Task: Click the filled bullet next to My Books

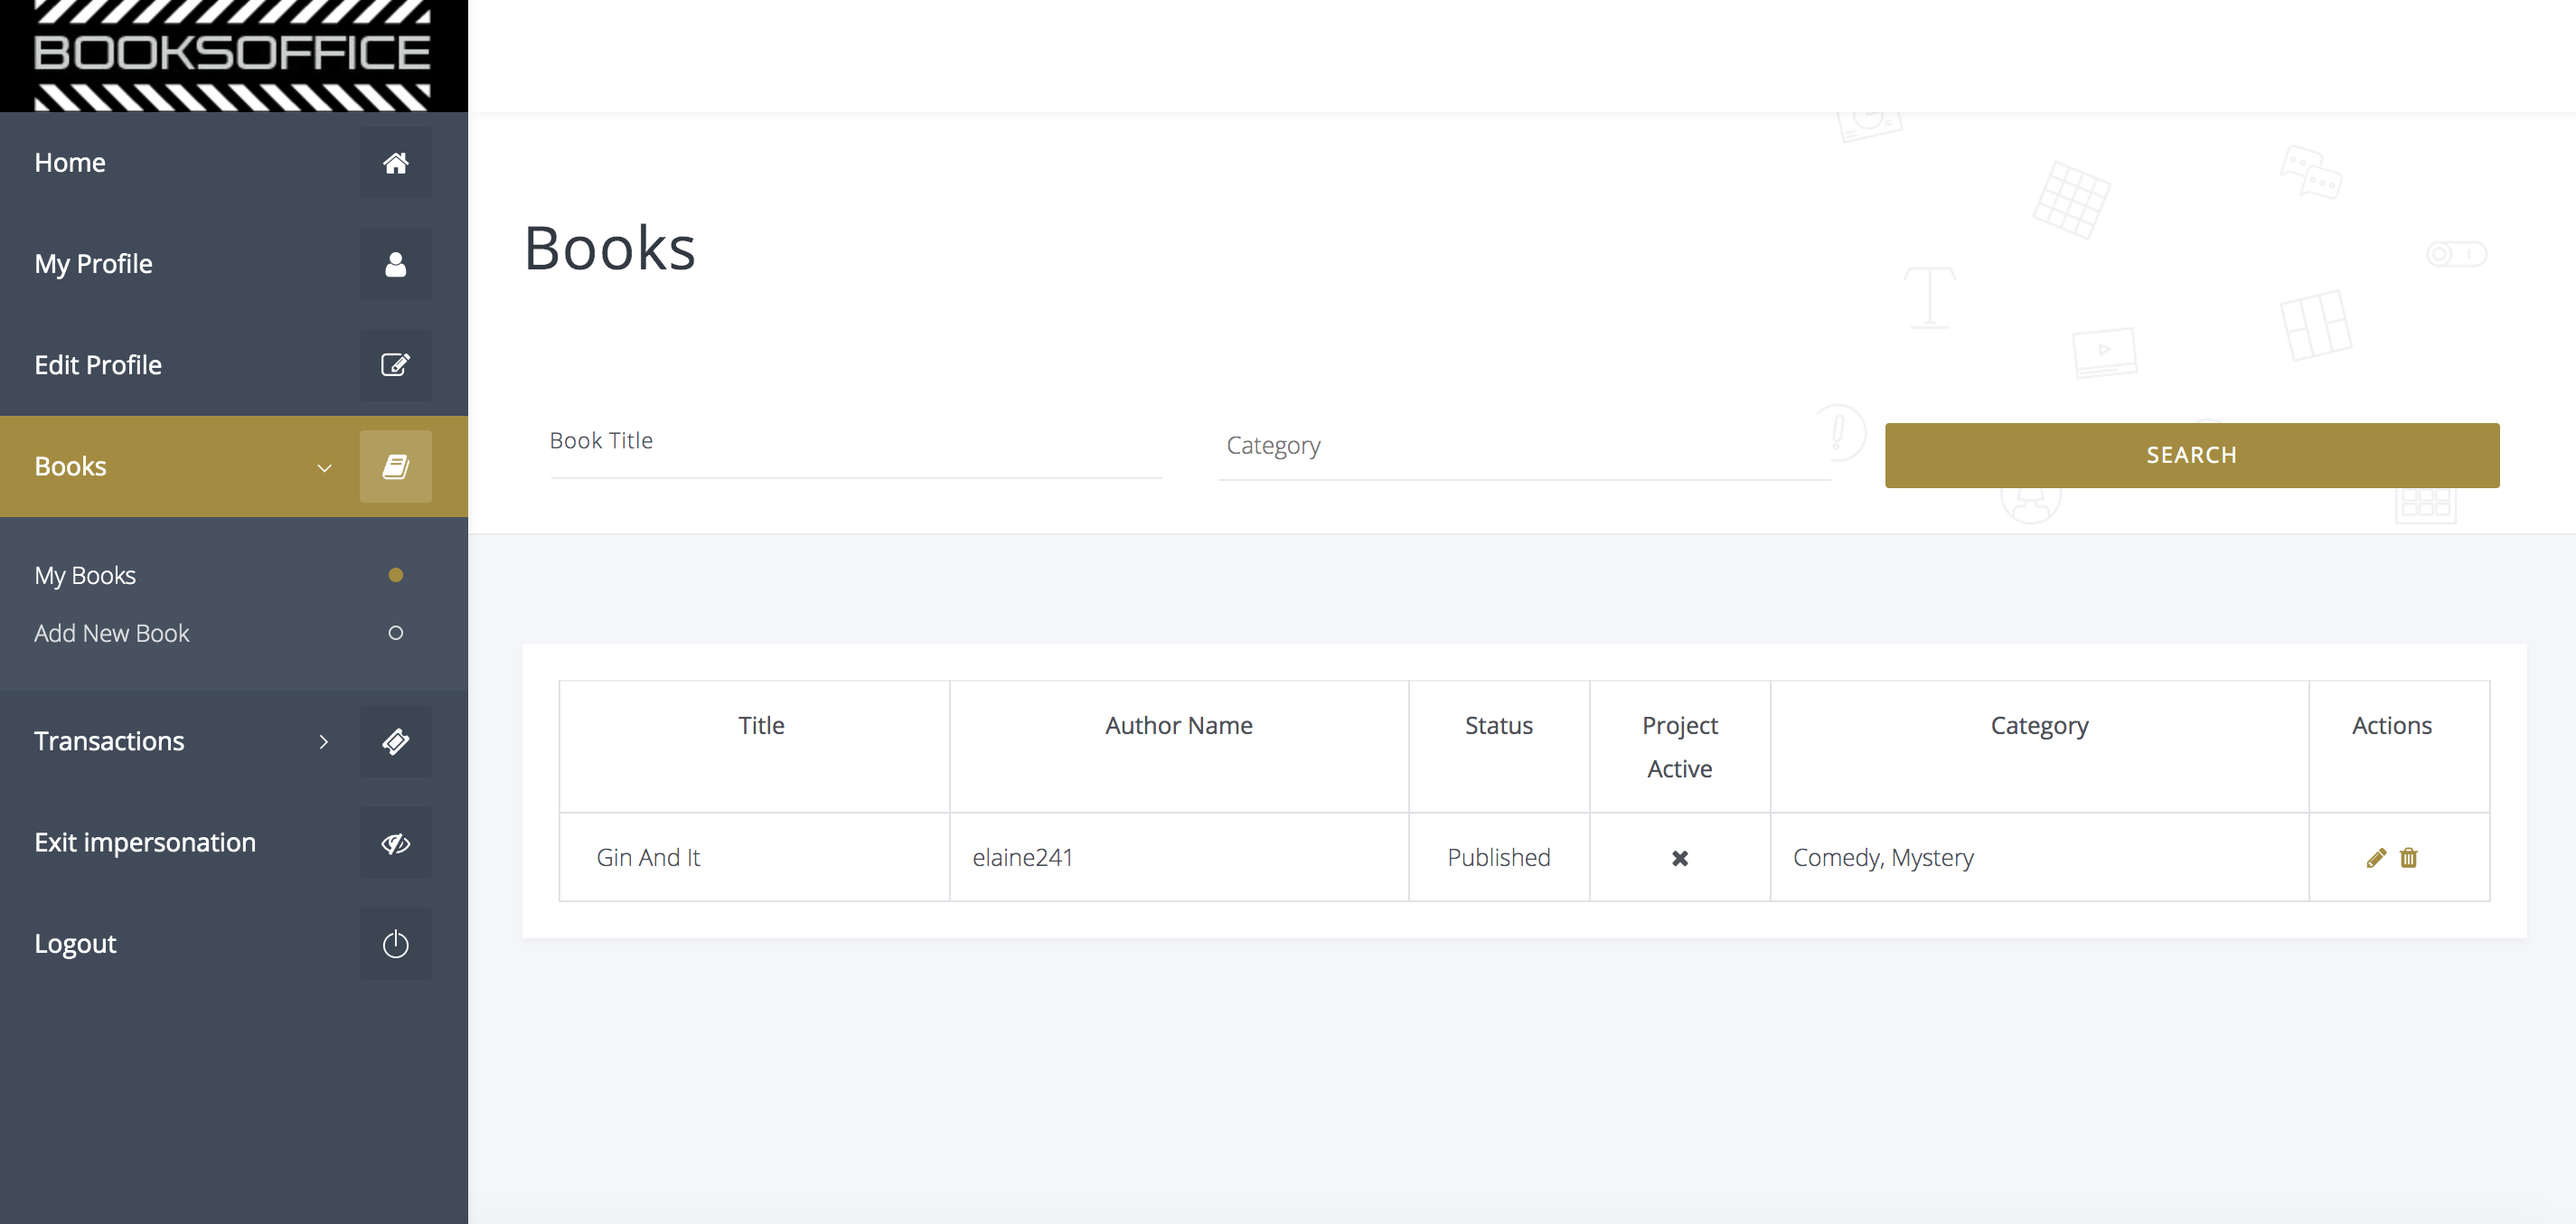Action: click(396, 575)
